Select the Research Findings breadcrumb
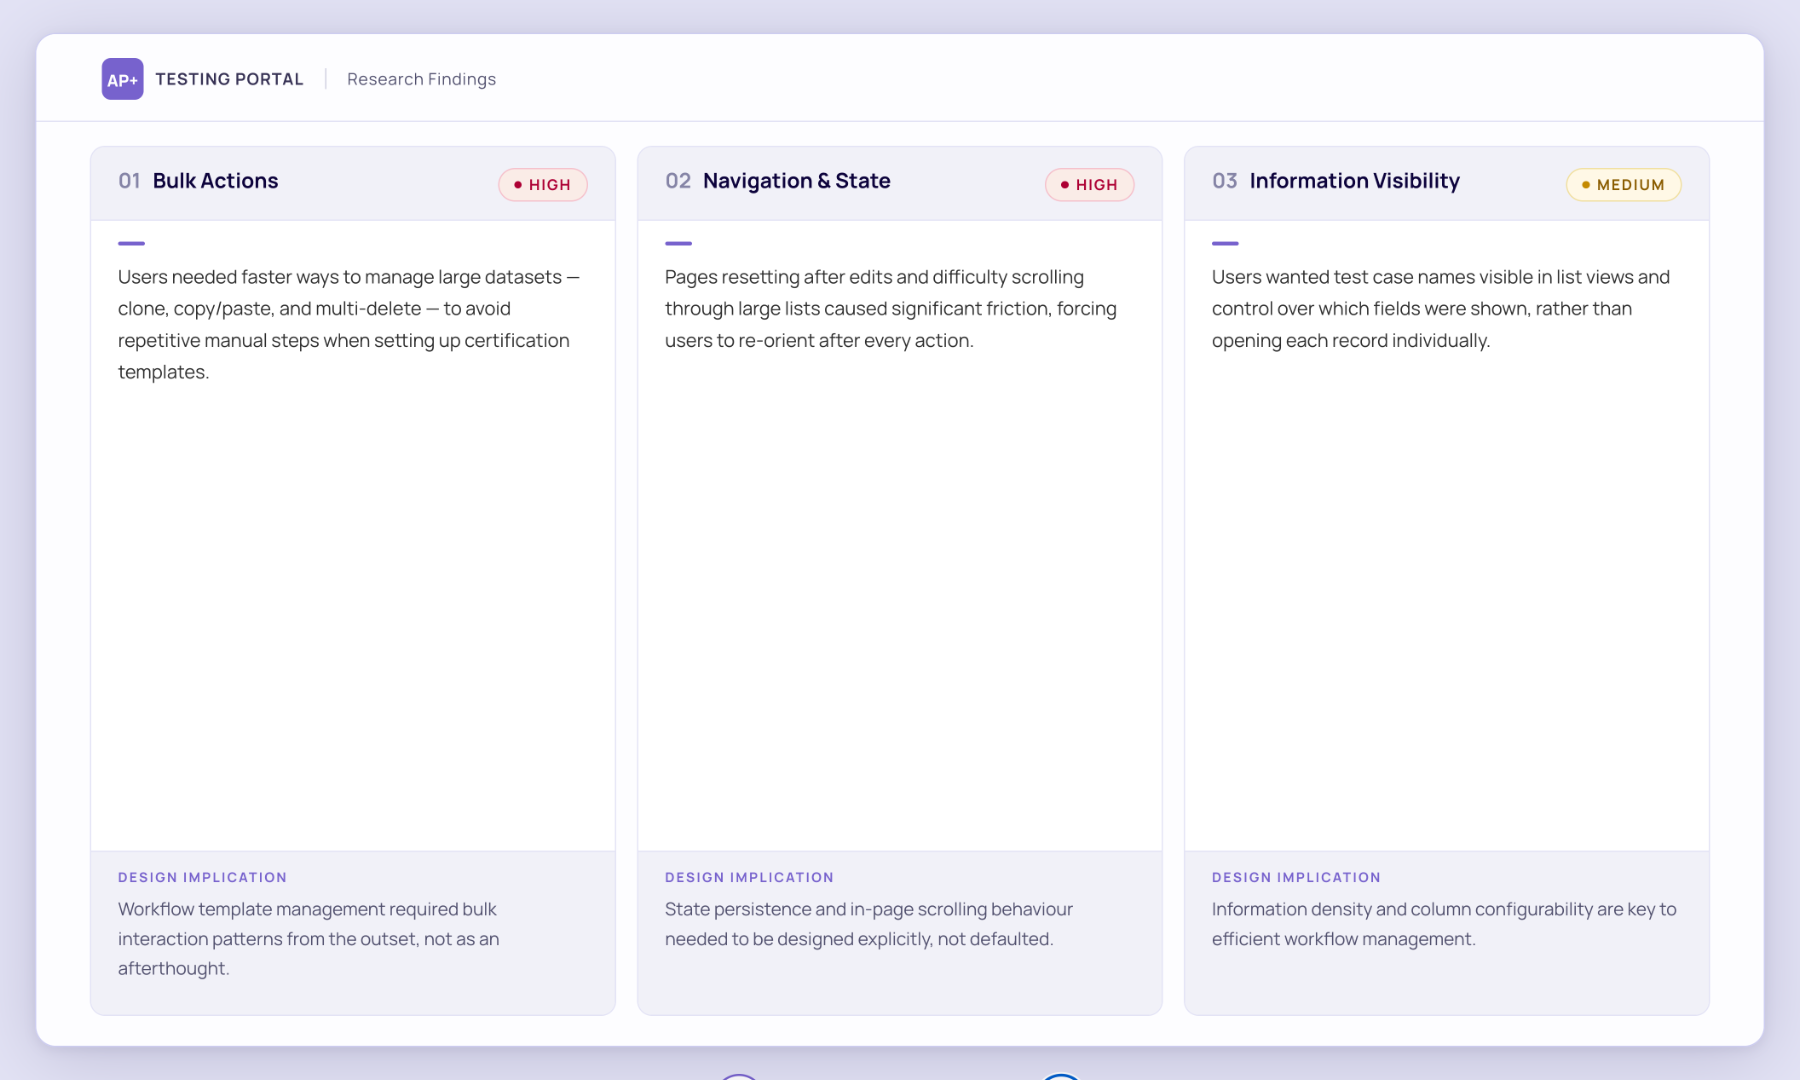This screenshot has height=1080, width=1800. coord(421,79)
